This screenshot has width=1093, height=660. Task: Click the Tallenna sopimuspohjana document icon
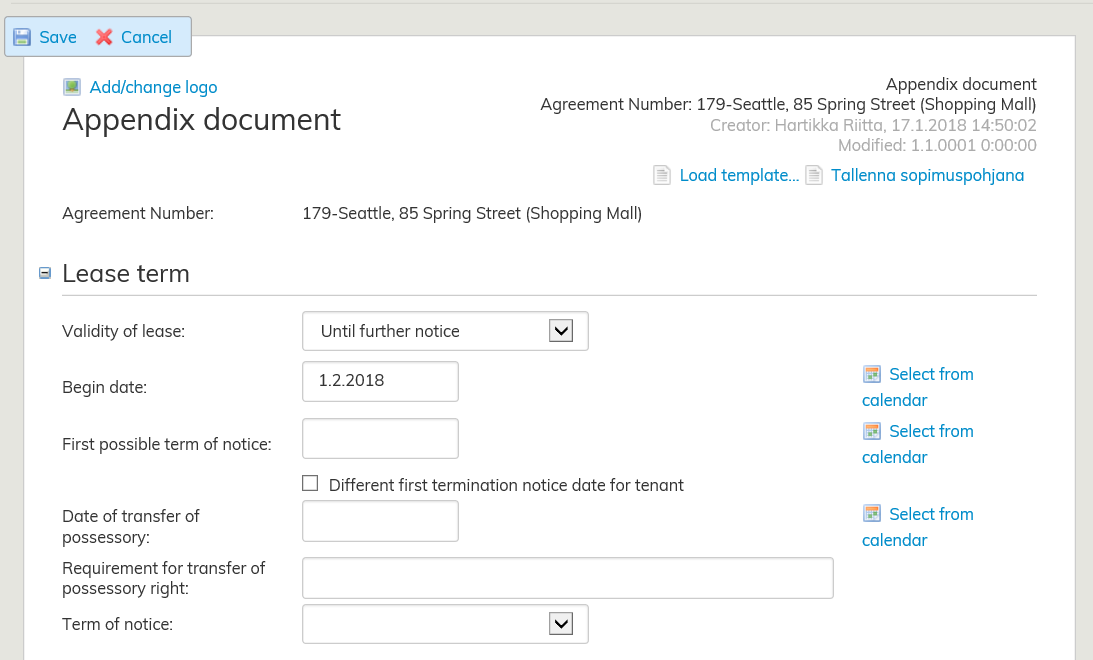click(x=814, y=175)
